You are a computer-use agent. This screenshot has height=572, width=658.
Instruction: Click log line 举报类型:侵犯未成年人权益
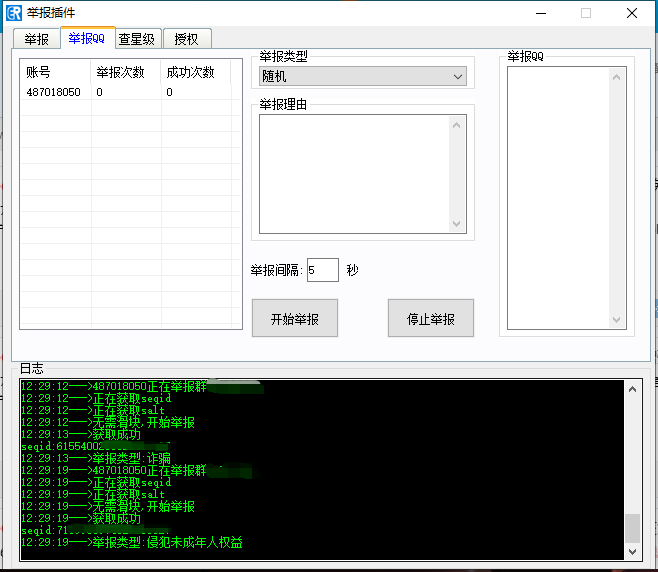pos(132,542)
